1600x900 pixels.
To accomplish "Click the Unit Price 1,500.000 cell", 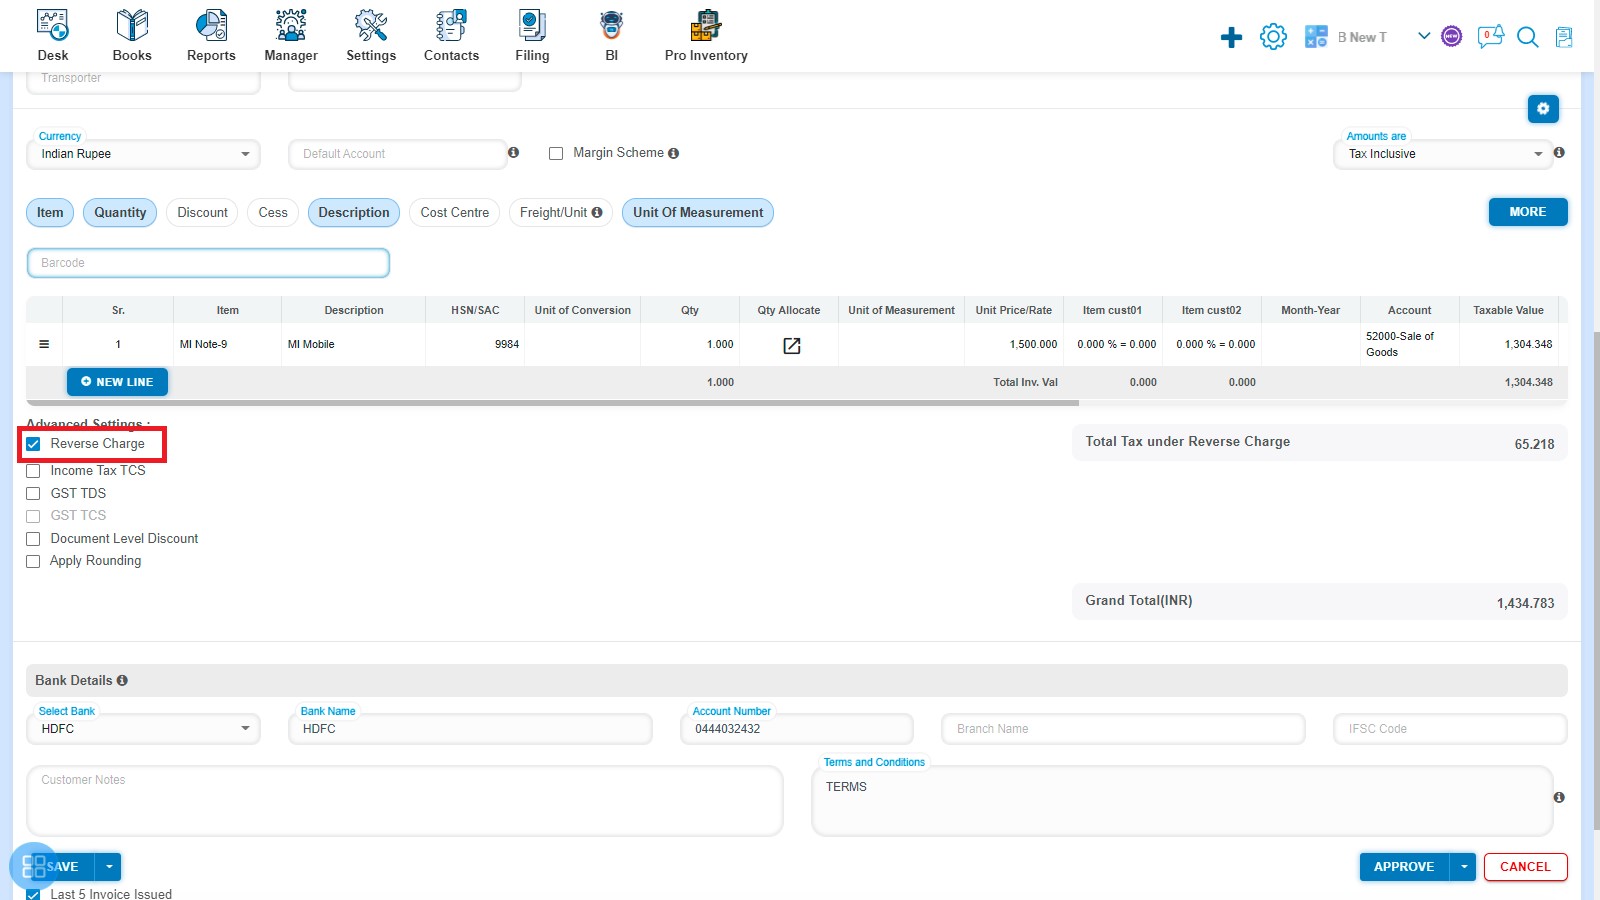I will point(1014,344).
